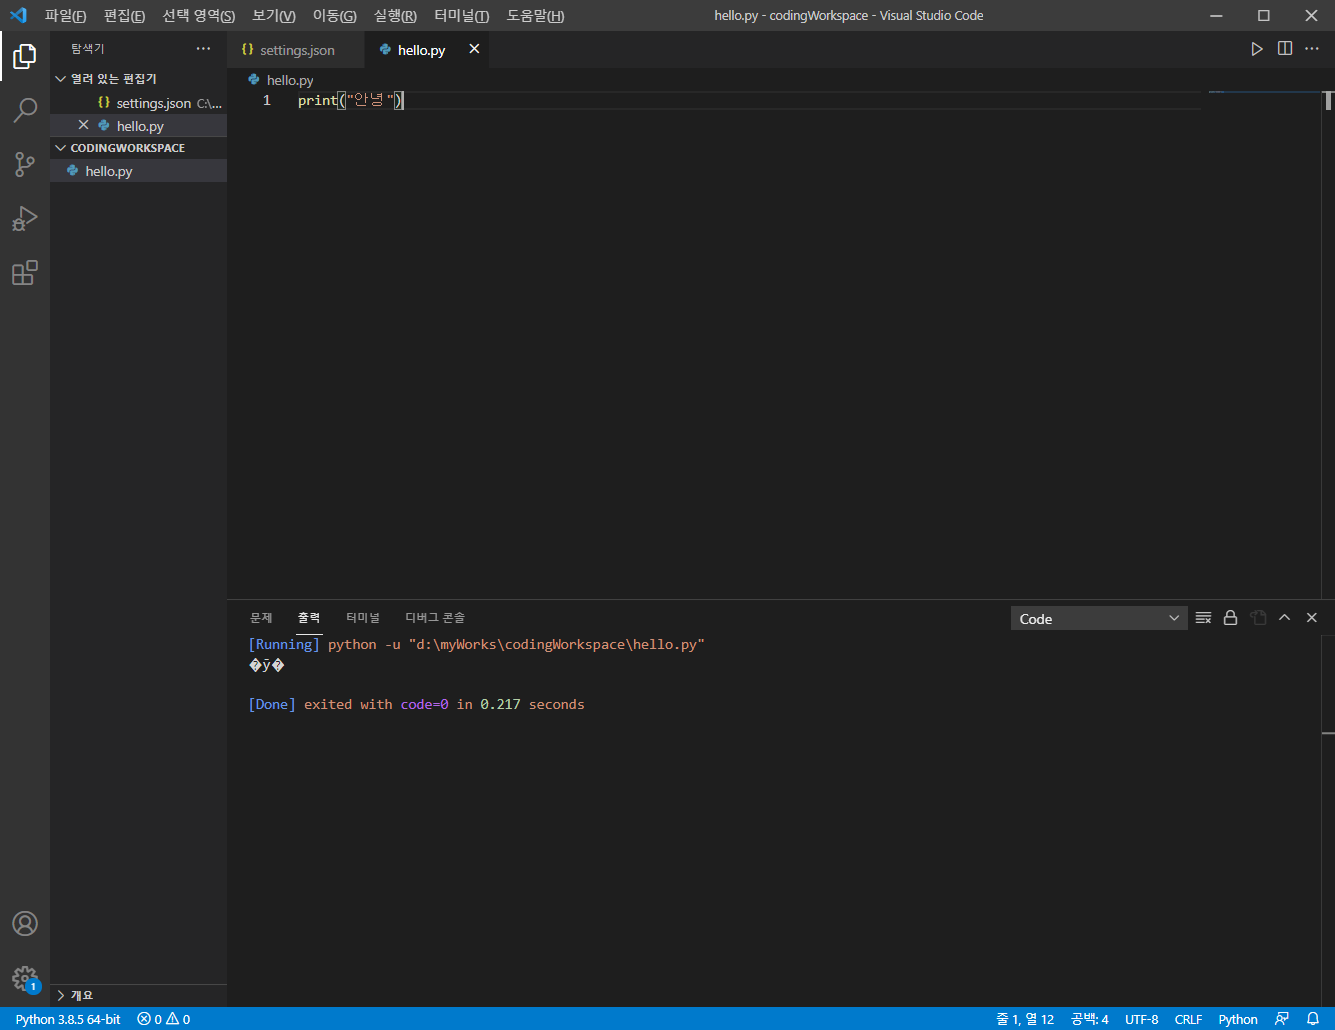Change UTF-8 file encoding
The image size is (1335, 1030).
tap(1142, 1019)
